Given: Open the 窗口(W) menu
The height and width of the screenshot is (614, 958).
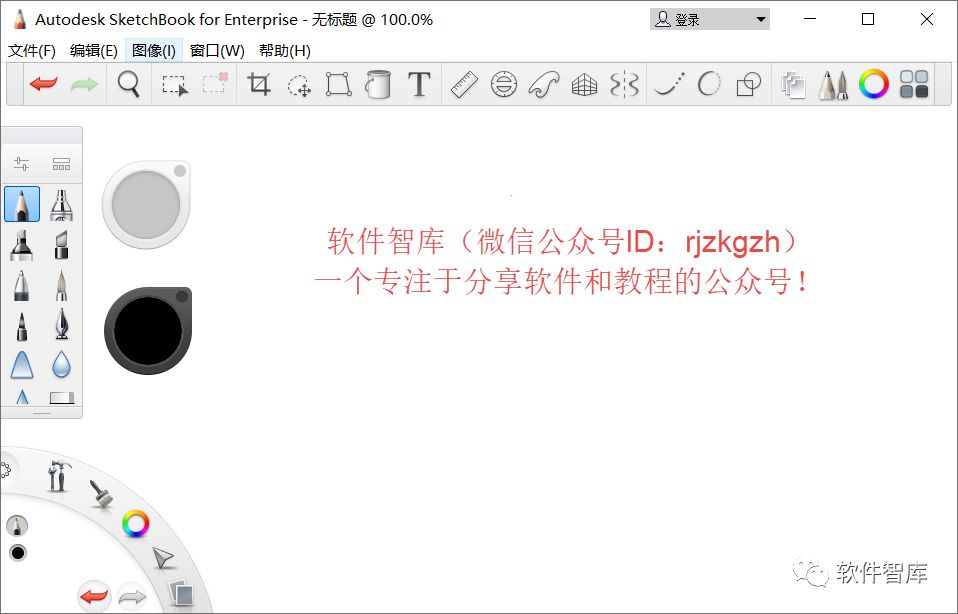Looking at the screenshot, I should 217,51.
